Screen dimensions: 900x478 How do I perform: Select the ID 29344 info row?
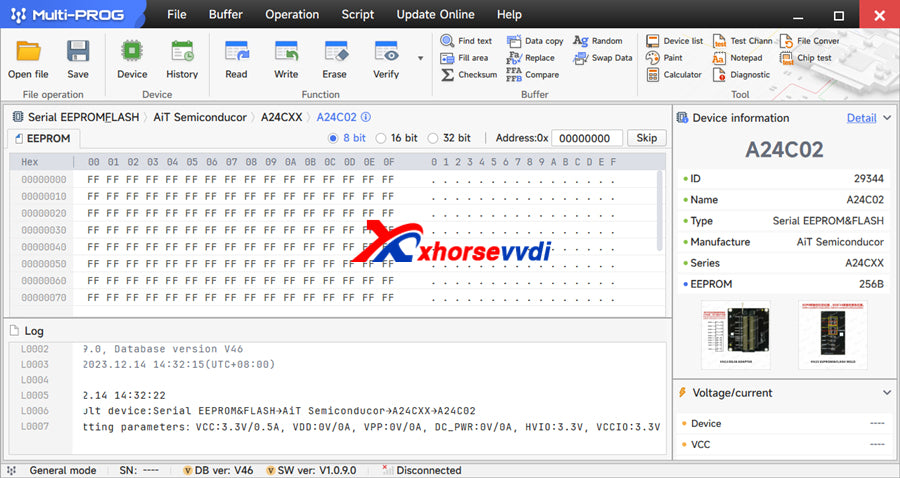pos(783,178)
